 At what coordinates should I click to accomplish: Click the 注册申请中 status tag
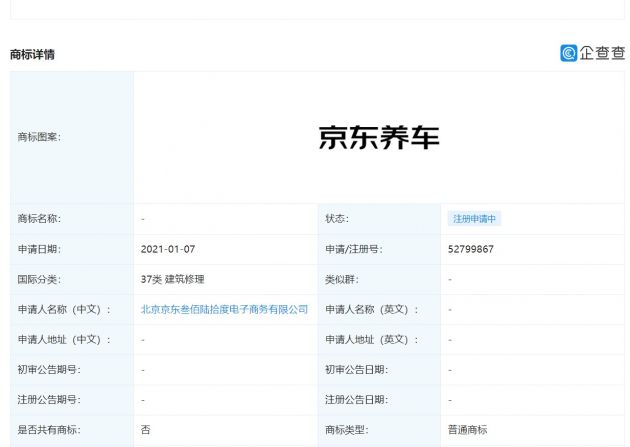(474, 219)
